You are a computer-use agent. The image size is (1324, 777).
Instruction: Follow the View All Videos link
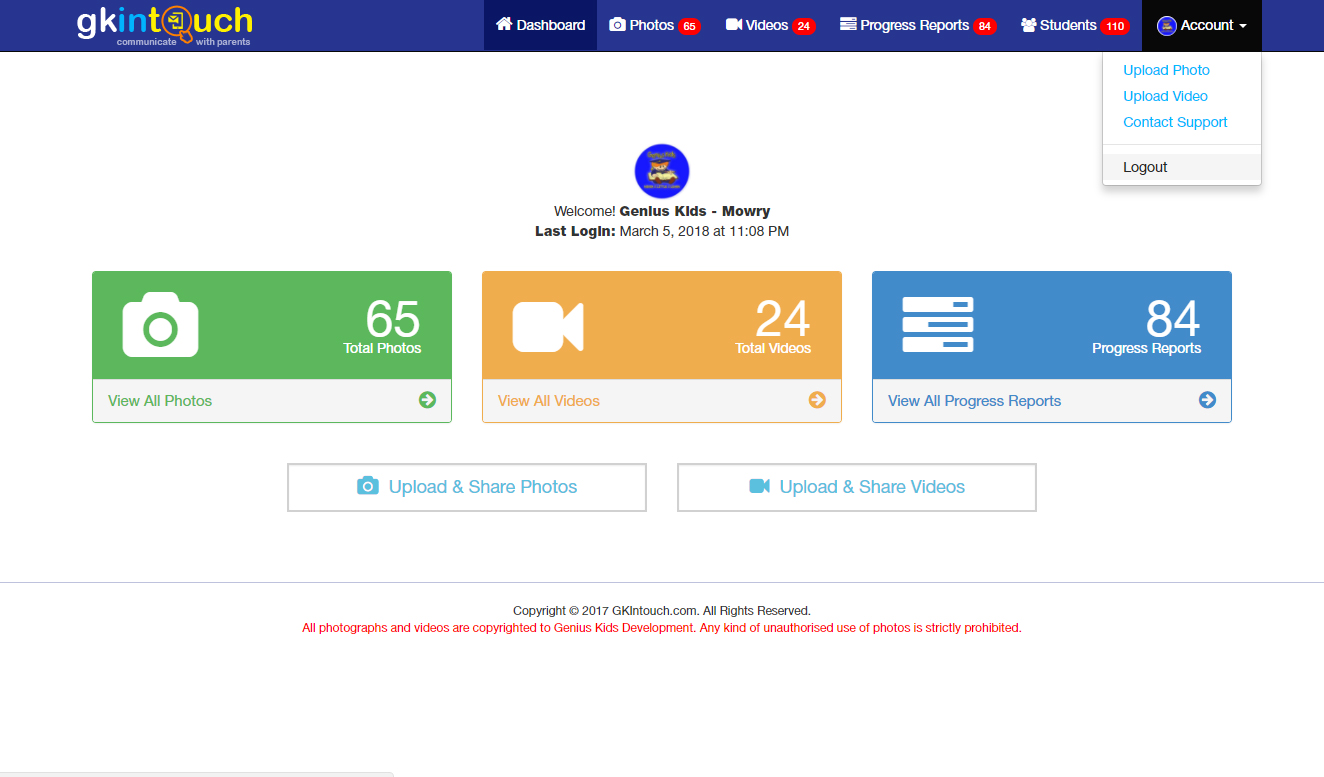click(x=549, y=400)
